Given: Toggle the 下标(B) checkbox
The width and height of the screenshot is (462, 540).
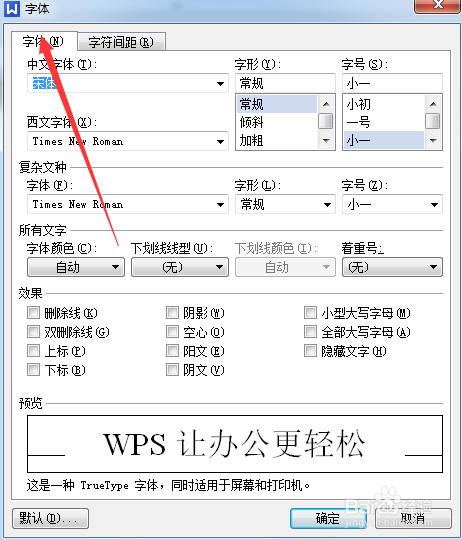Looking at the screenshot, I should click(x=33, y=370).
